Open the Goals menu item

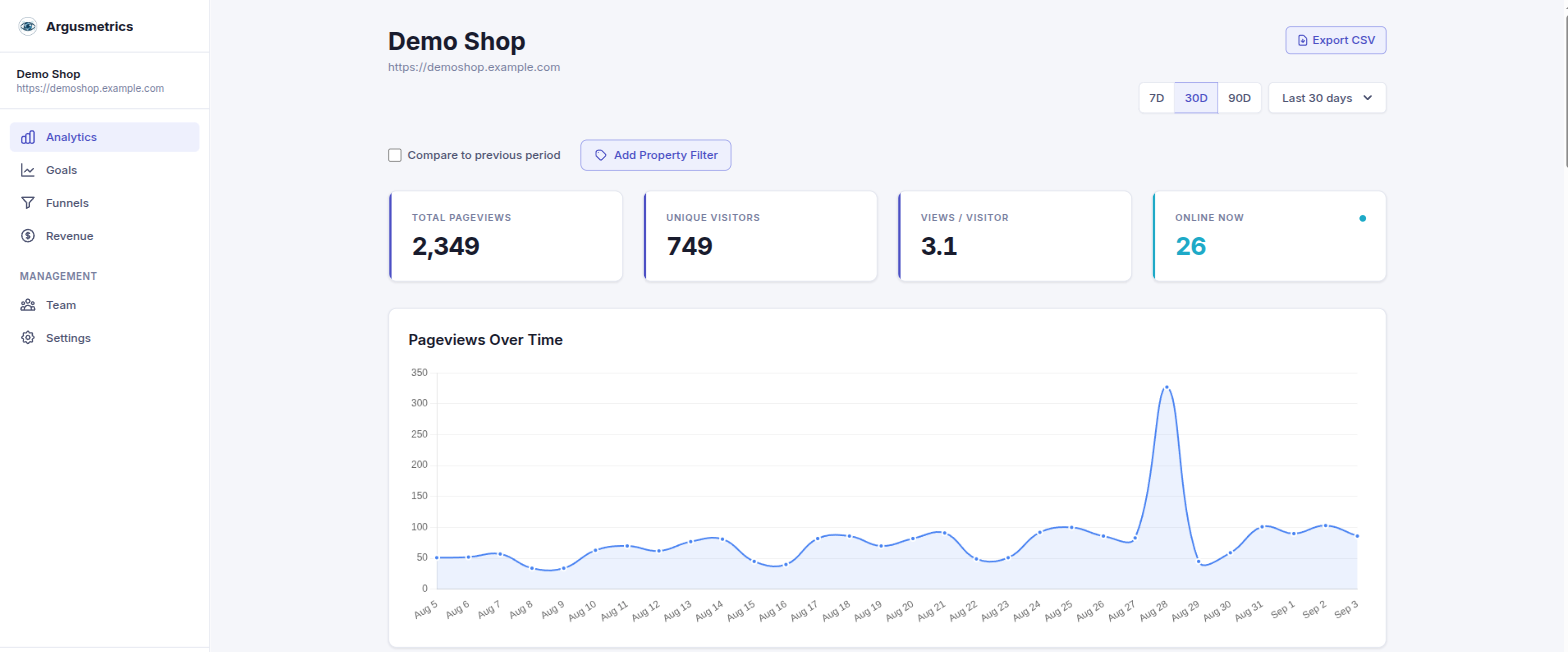coord(105,170)
